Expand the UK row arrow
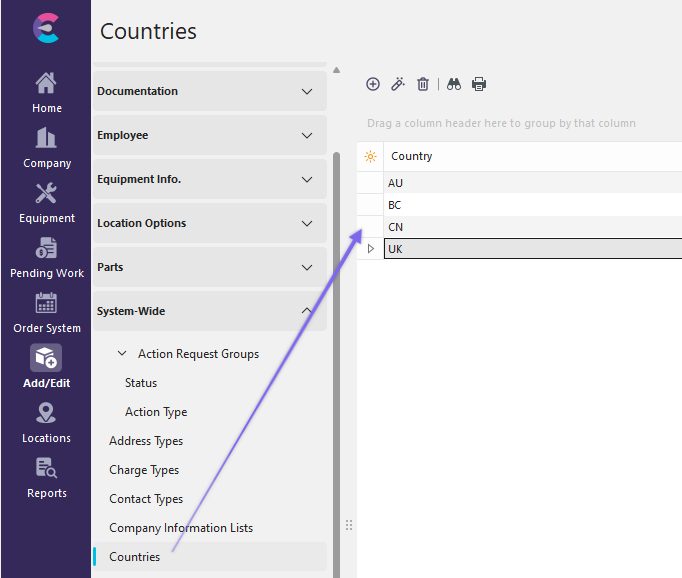This screenshot has width=682, height=578. 371,249
